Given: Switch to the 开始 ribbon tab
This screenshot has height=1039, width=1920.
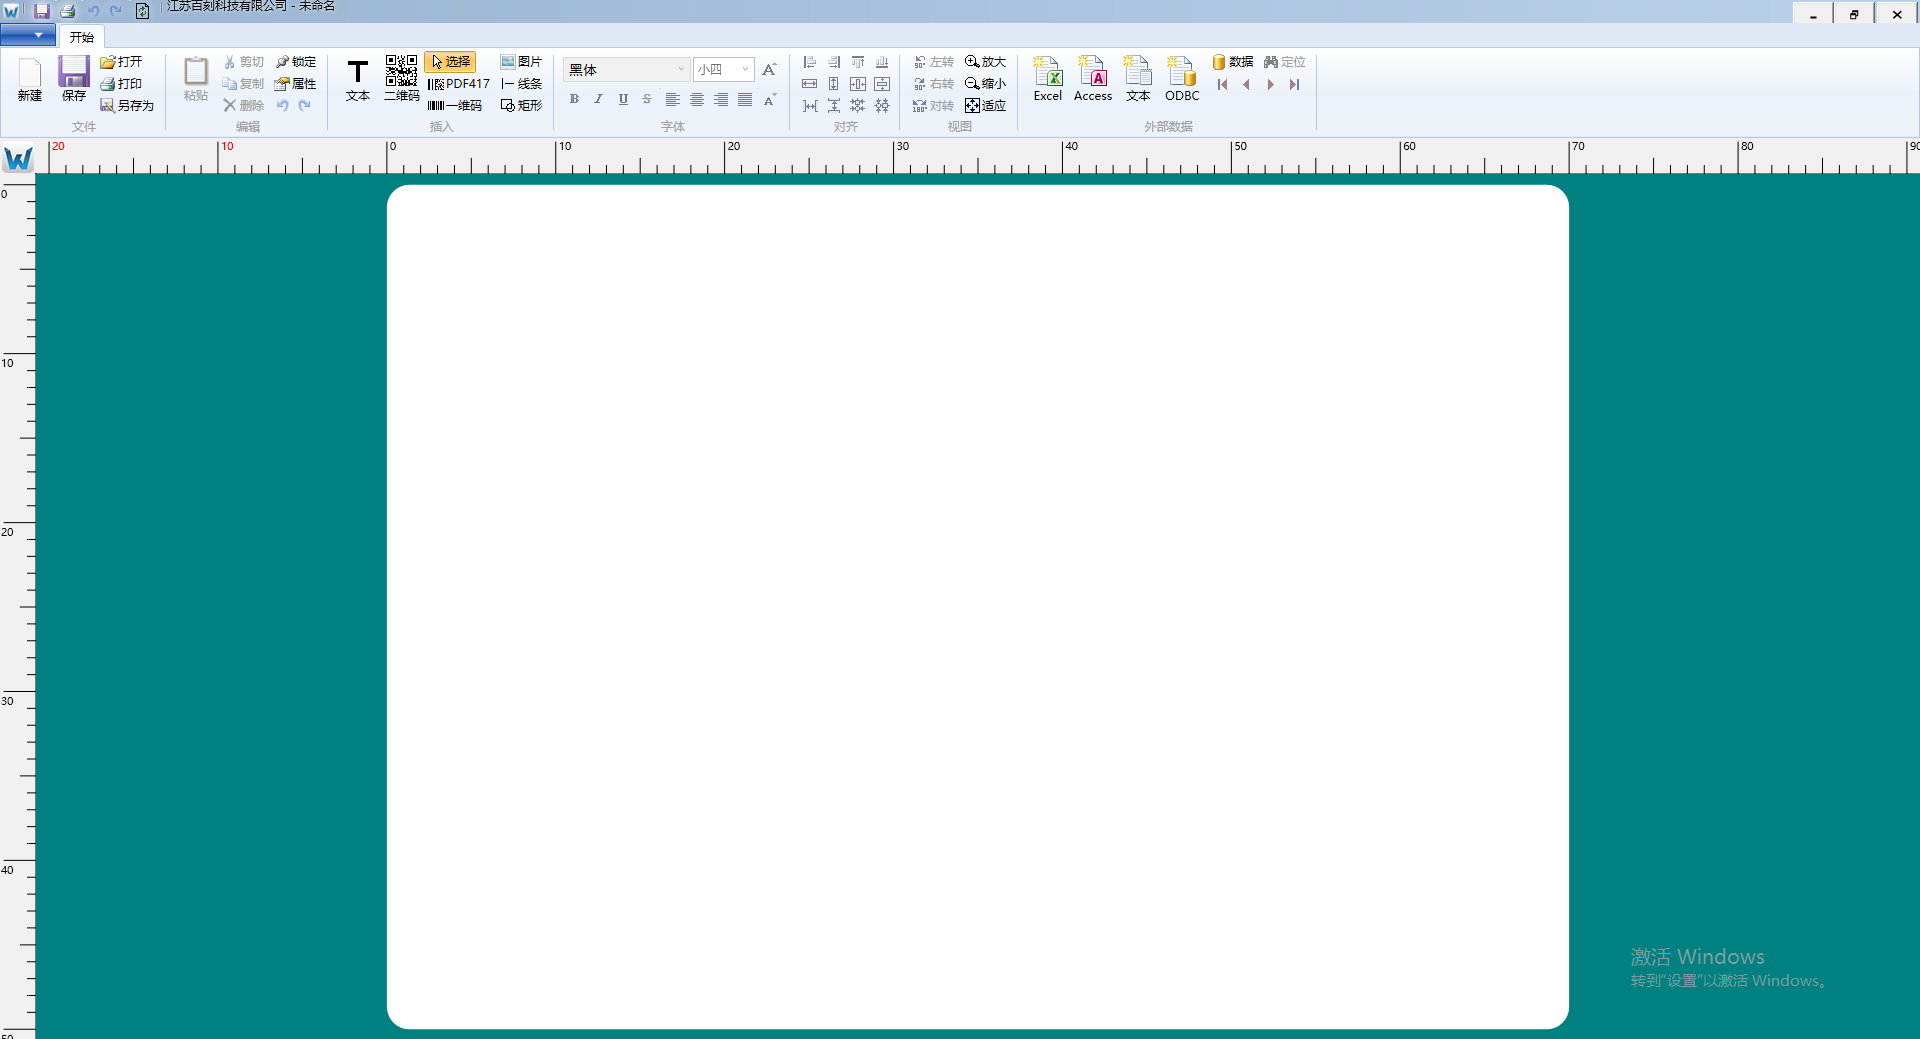Looking at the screenshot, I should click(x=82, y=37).
